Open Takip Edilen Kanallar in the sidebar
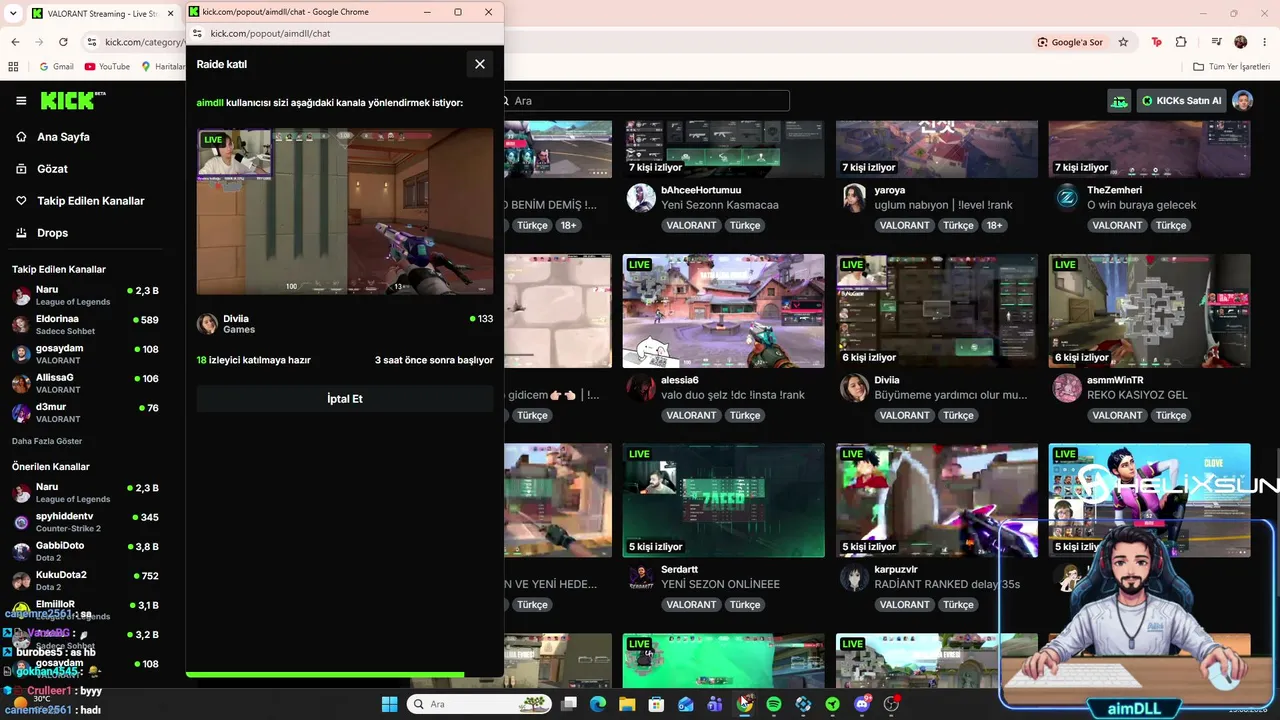Screen dimensions: 1280x720 coord(90,201)
